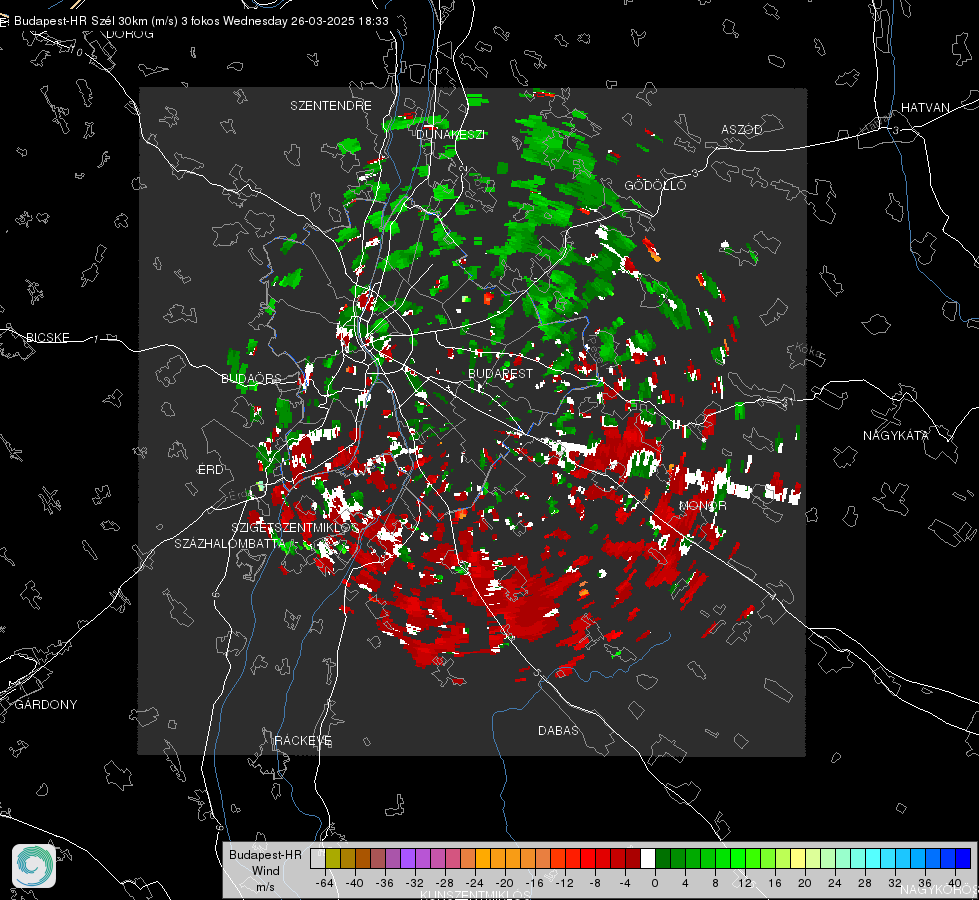Select the white zero-velocity legend swatch
Screen dimensions: 979x900
648,858
